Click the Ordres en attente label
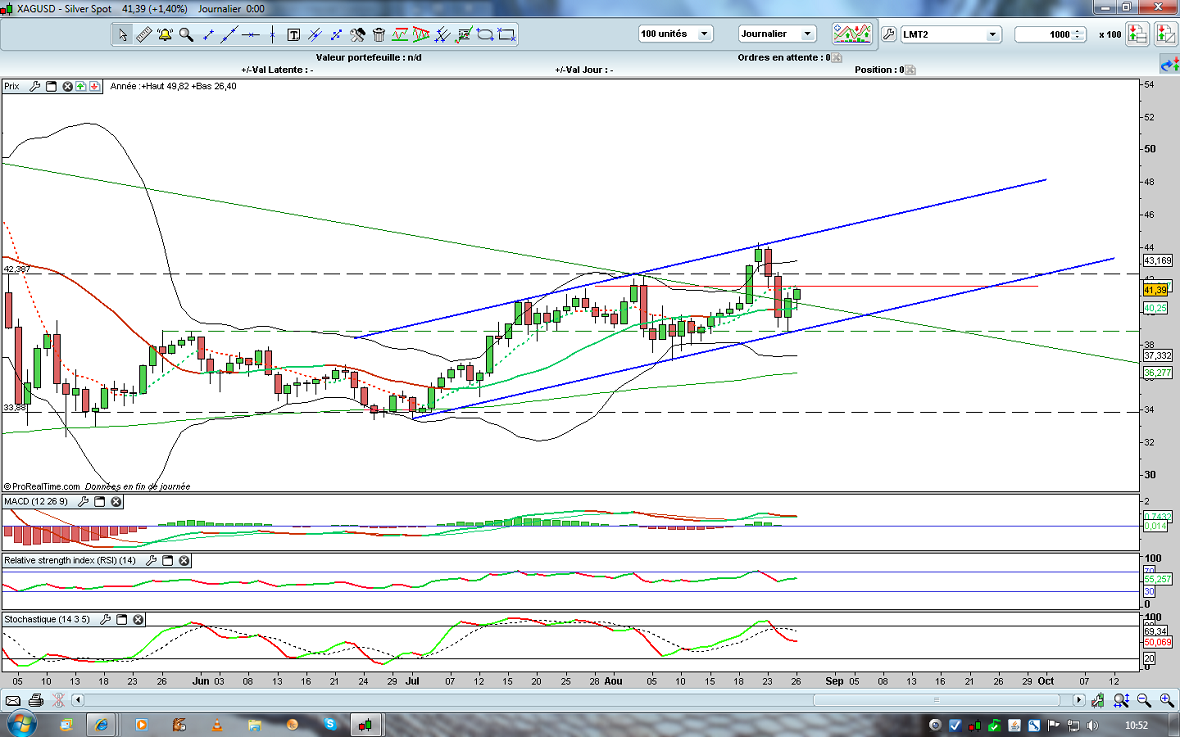 click(x=780, y=57)
